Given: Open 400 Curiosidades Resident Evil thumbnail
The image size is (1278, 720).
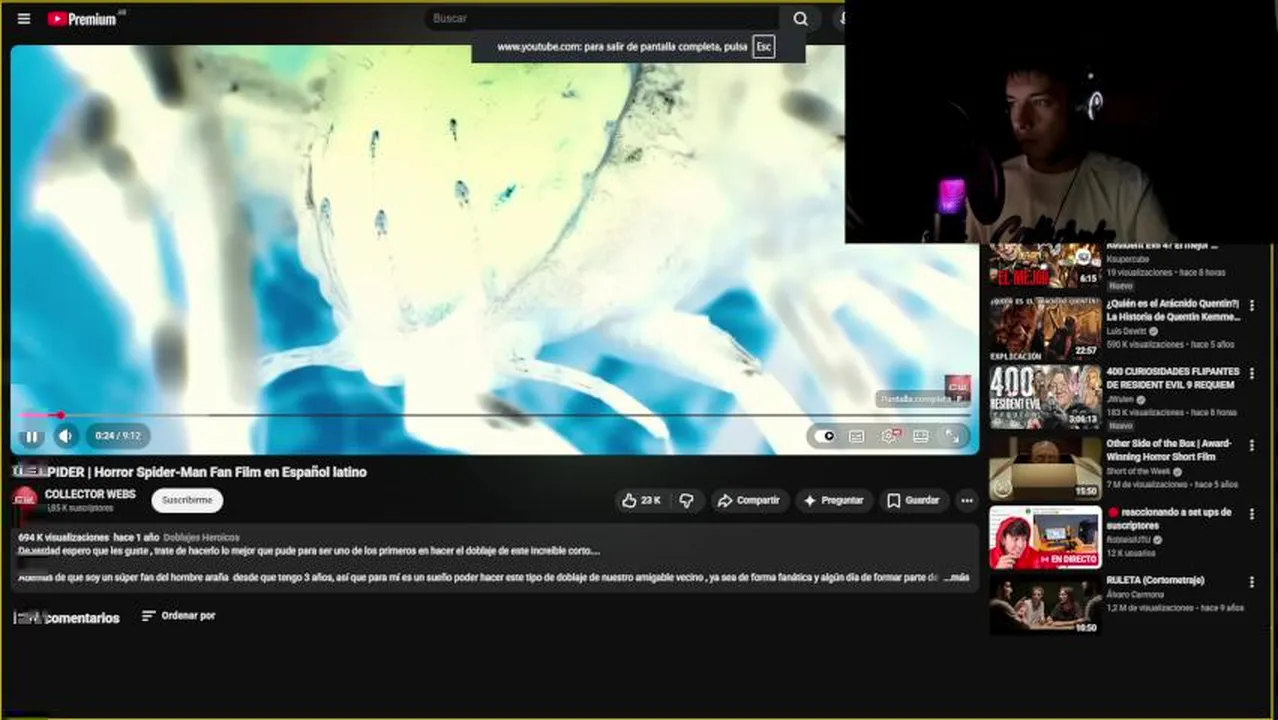Looking at the screenshot, I should [1045, 397].
